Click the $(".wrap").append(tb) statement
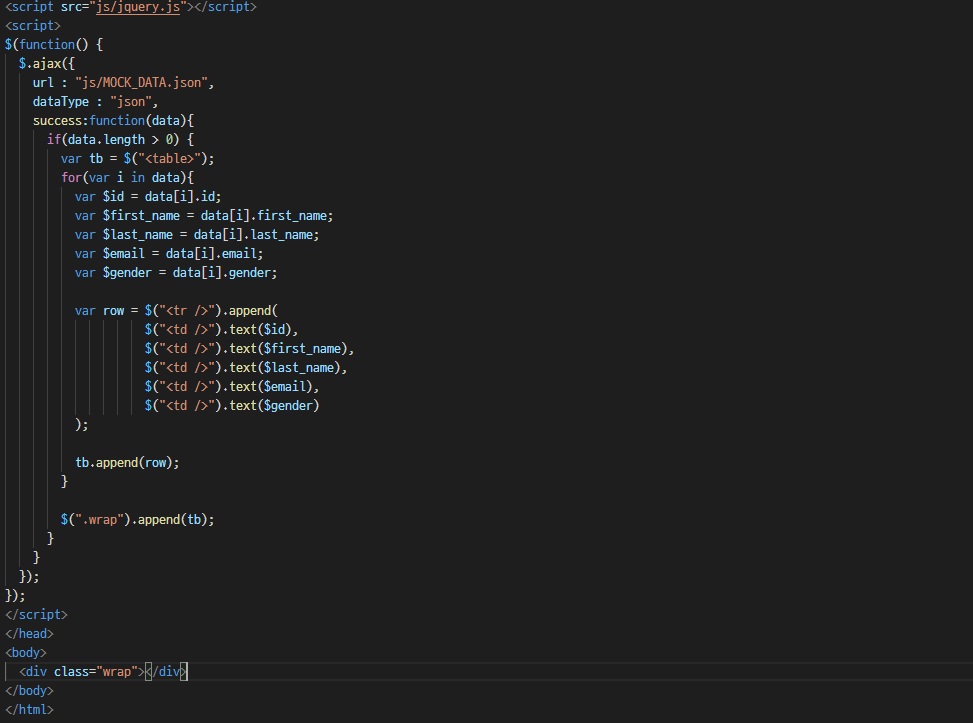This screenshot has height=723, width=973. [x=138, y=520]
